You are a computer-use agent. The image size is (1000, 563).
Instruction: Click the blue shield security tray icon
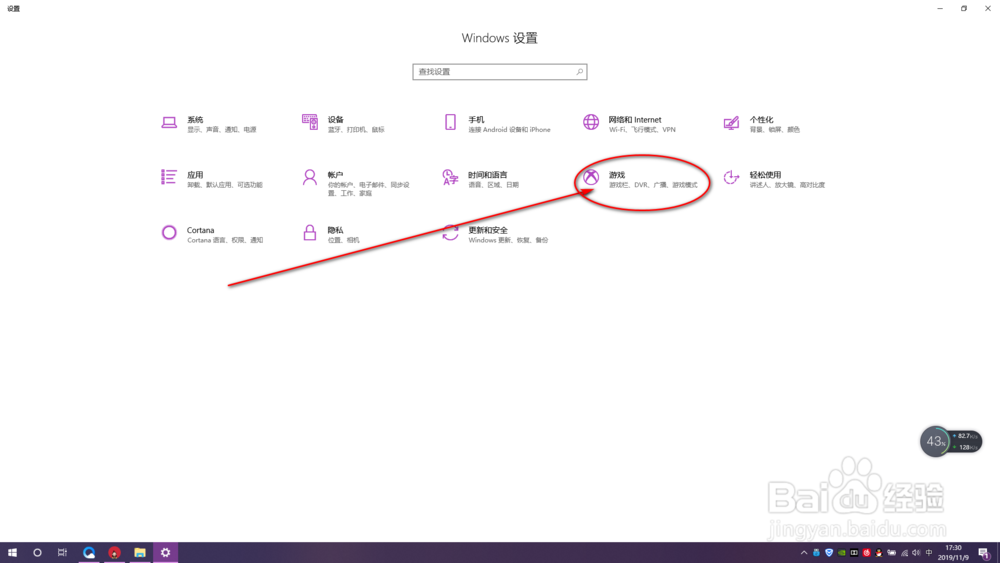coord(829,553)
